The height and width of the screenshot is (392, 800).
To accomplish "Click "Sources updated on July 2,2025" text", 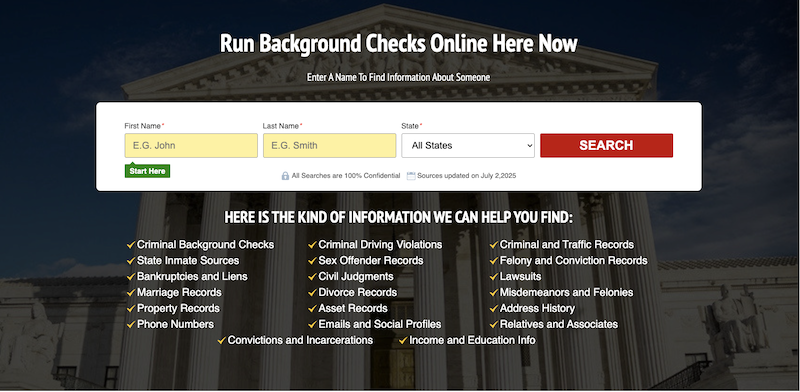I will 467,176.
